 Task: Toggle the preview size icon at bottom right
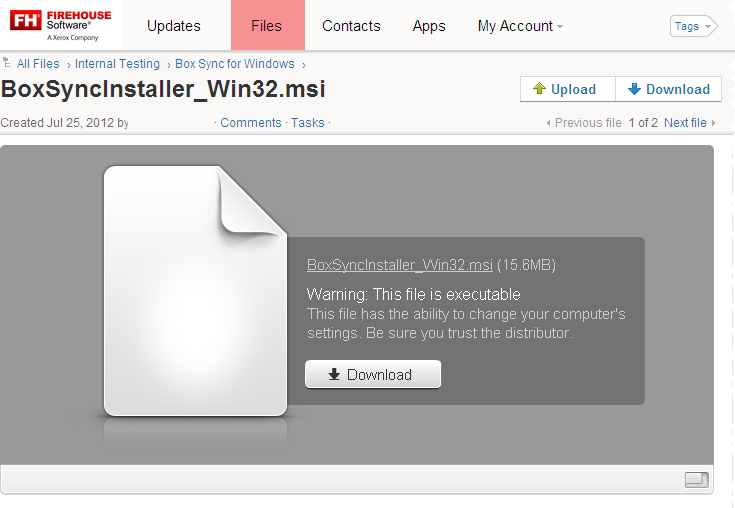pyautogui.click(x=697, y=479)
